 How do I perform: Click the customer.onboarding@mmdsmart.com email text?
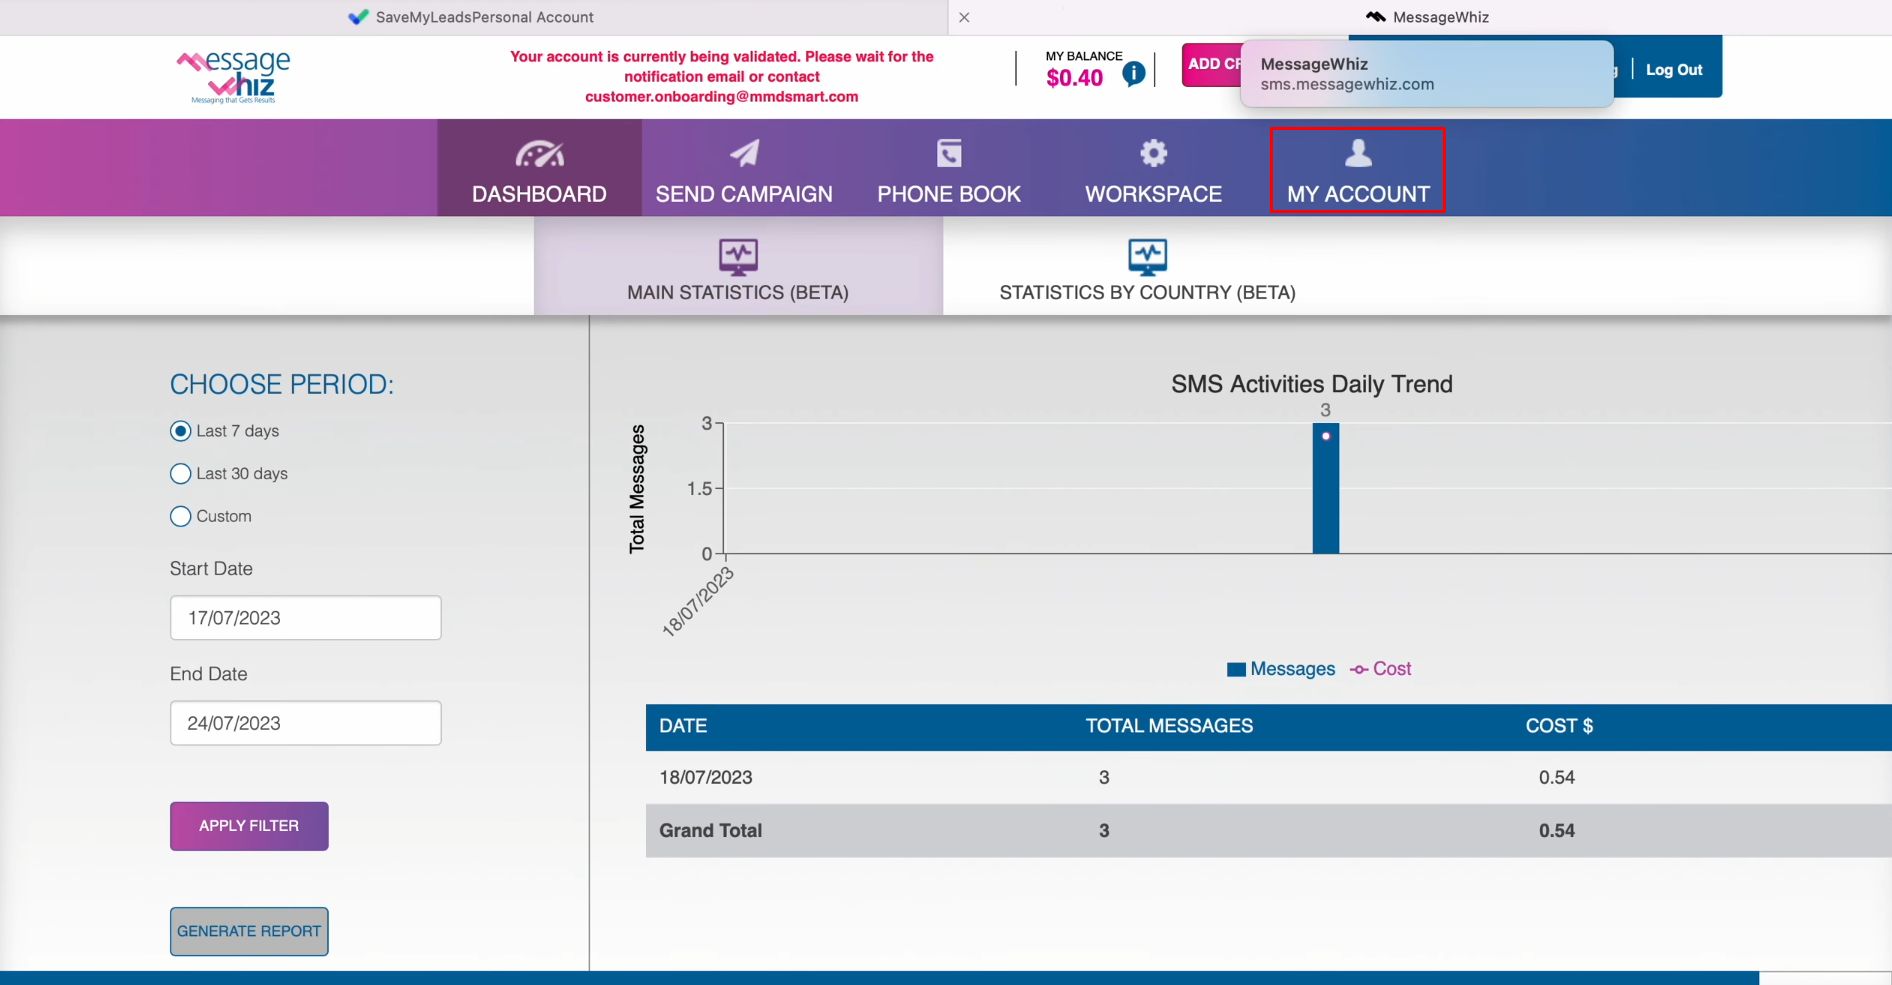coord(722,97)
